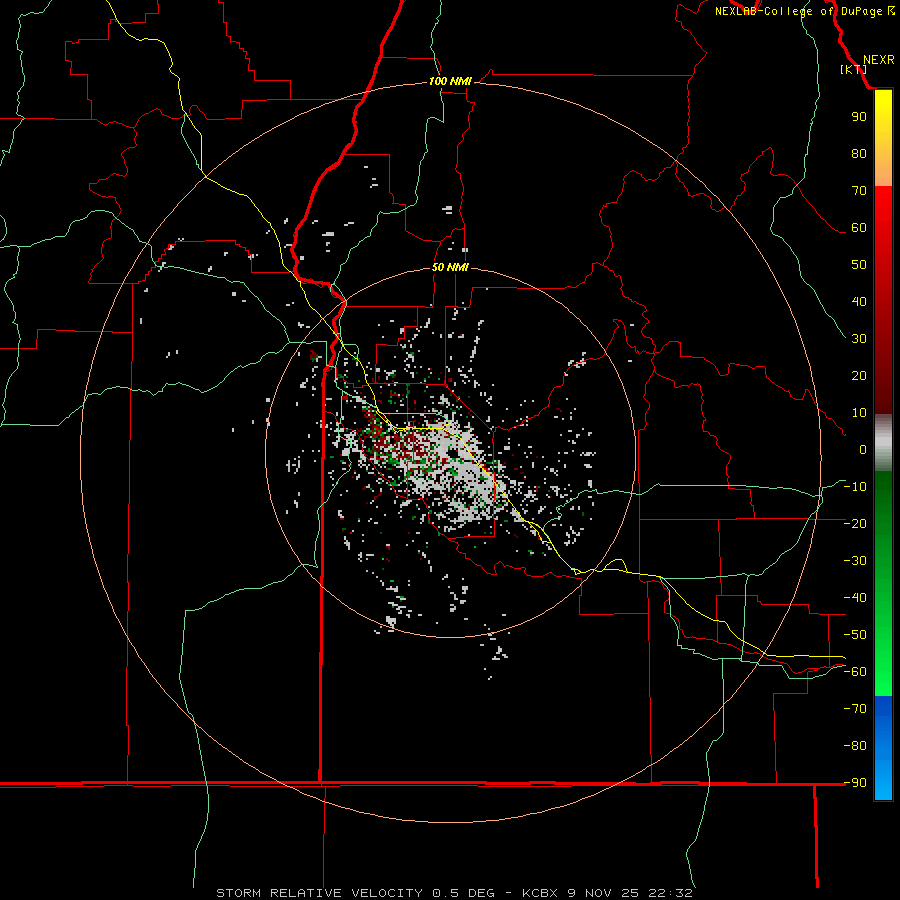
Task: Click the NEXR label above the color scale
Action: point(878,60)
